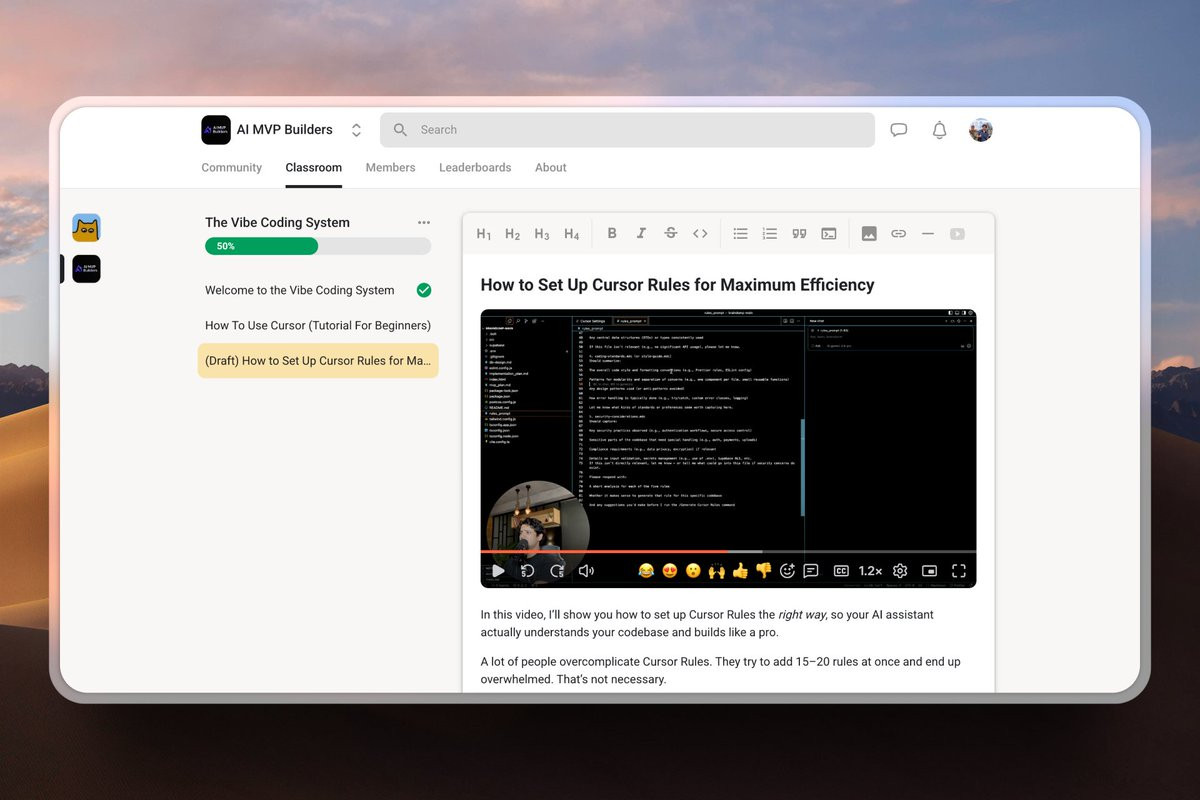This screenshot has height=800, width=1200.
Task: Insert a bulleted list
Action: pos(740,233)
